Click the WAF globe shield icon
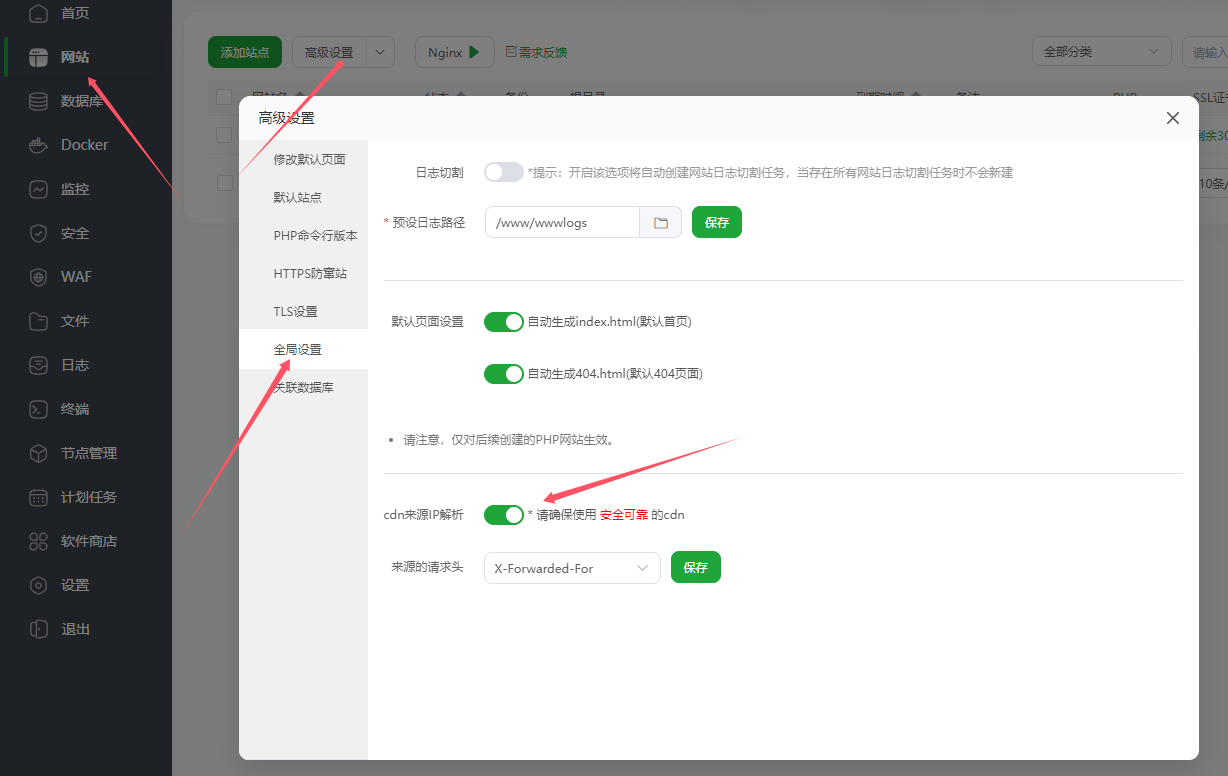Screen dimensions: 1228x776 coord(38,277)
